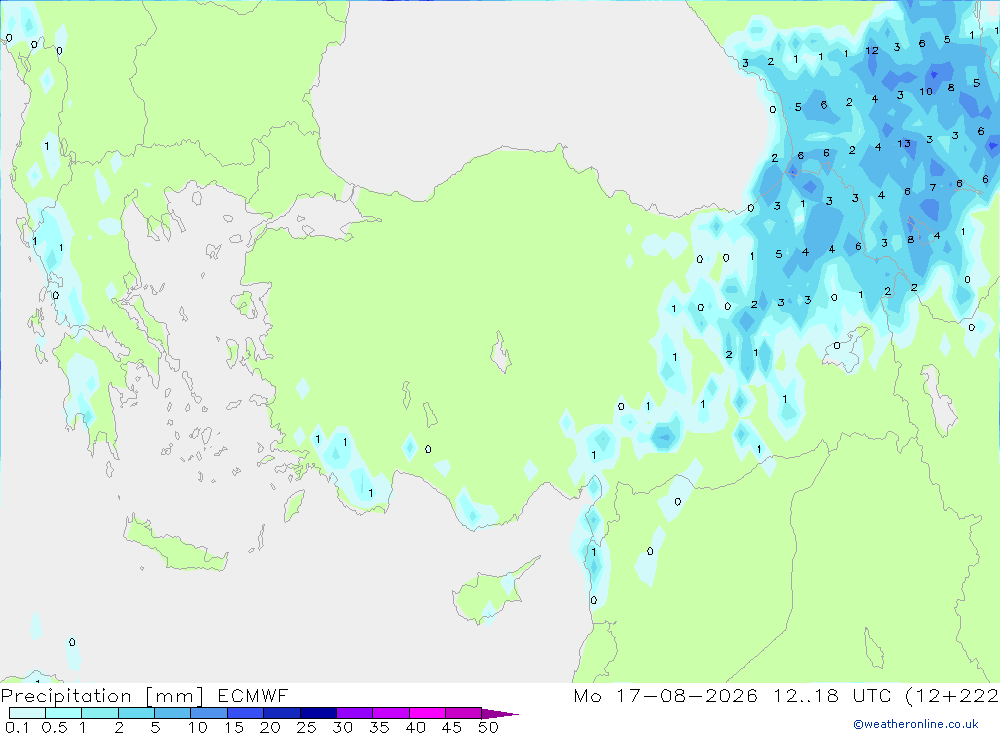Click the 'Mo 17-08-2026' date text
The width and height of the screenshot is (1000, 733).
point(665,696)
